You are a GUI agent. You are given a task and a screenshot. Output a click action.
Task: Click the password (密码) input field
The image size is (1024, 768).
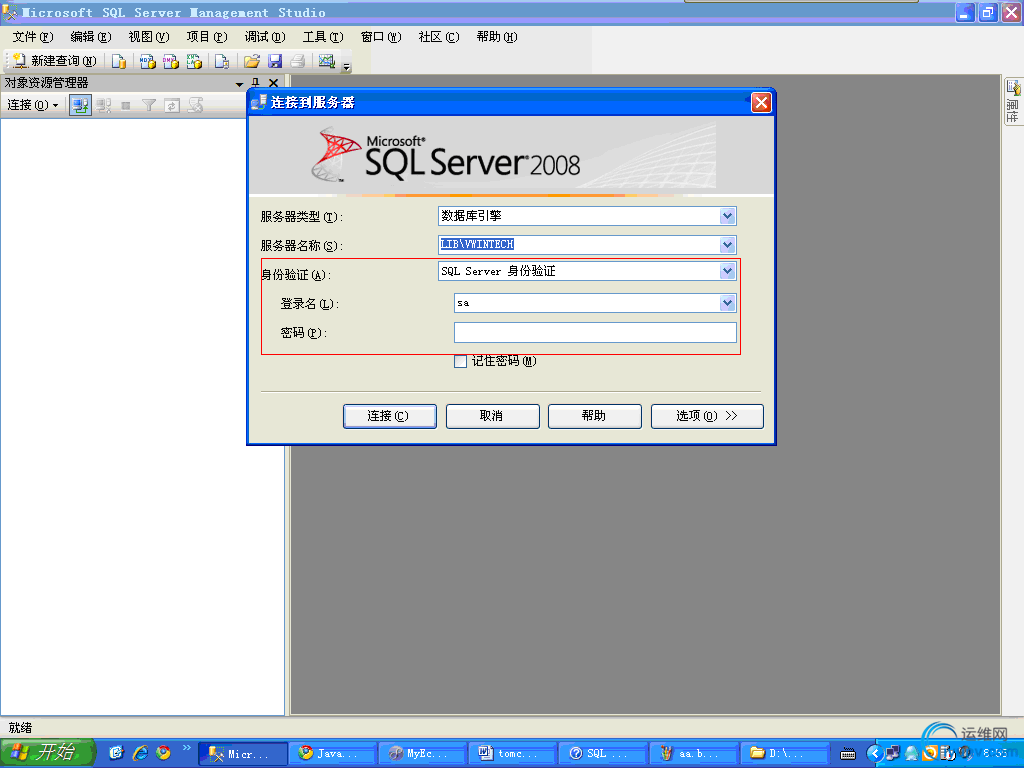(x=595, y=332)
